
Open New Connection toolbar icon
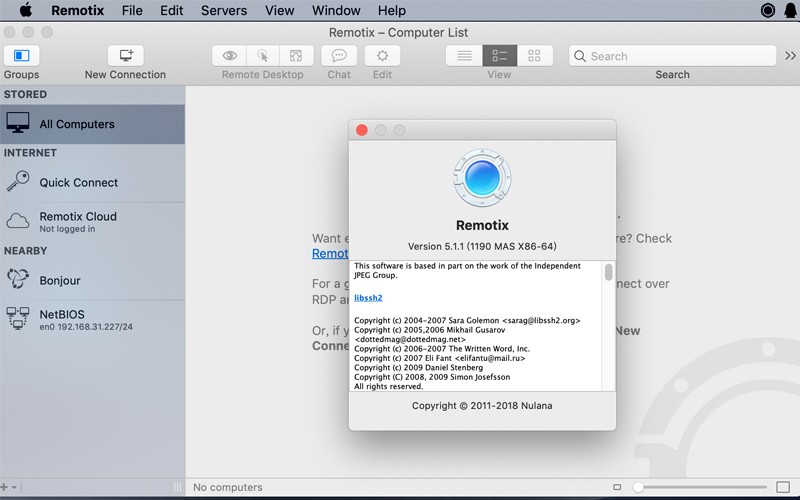126,56
